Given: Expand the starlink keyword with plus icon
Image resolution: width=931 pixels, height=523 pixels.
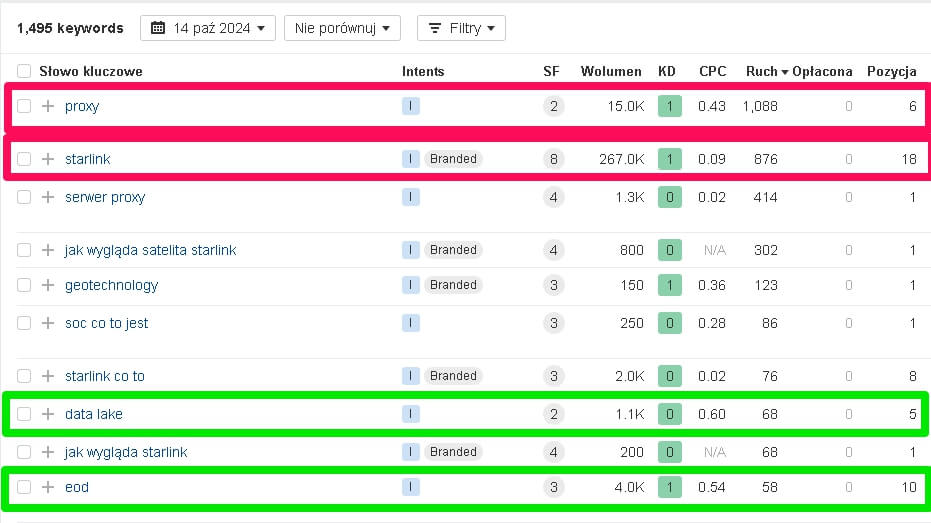Looking at the screenshot, I should 48,159.
